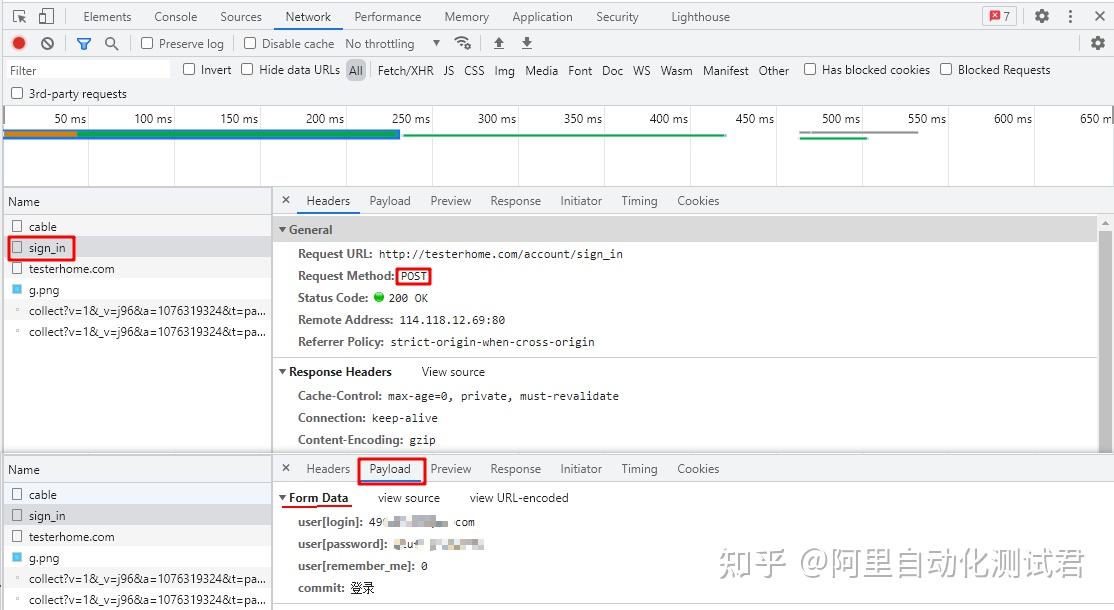
Task: Select testerhome.com request in upper list
Action: click(138, 269)
